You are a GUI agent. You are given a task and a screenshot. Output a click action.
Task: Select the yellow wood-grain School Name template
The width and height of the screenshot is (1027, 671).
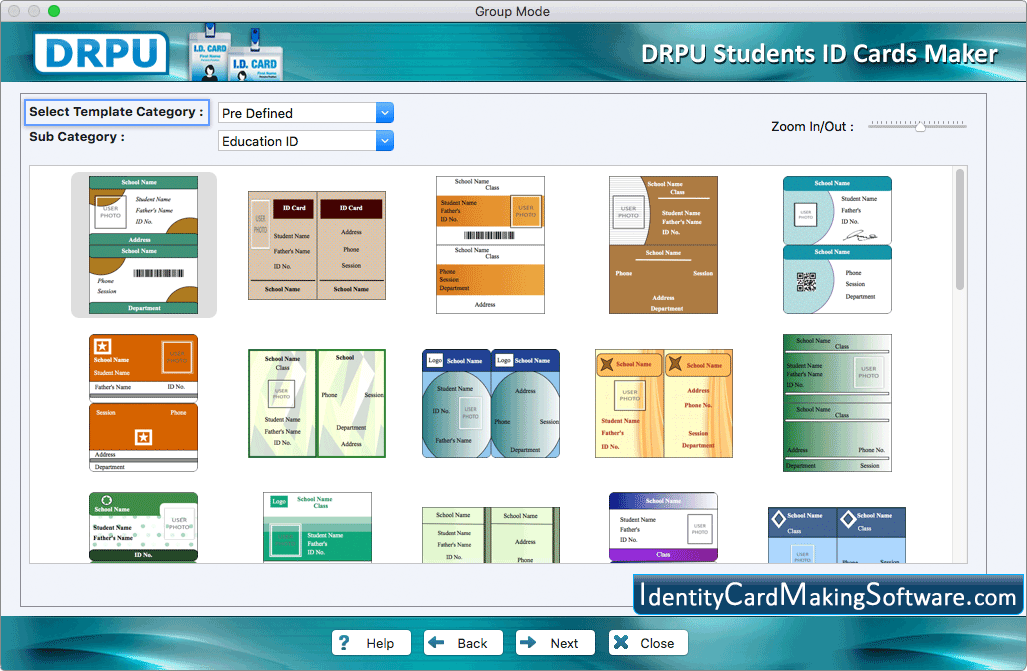point(663,403)
